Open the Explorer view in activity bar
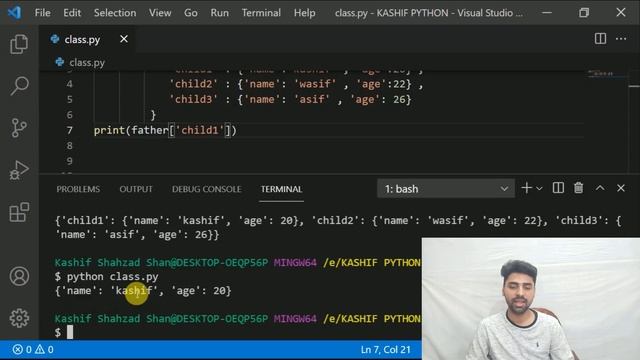 click(19, 44)
